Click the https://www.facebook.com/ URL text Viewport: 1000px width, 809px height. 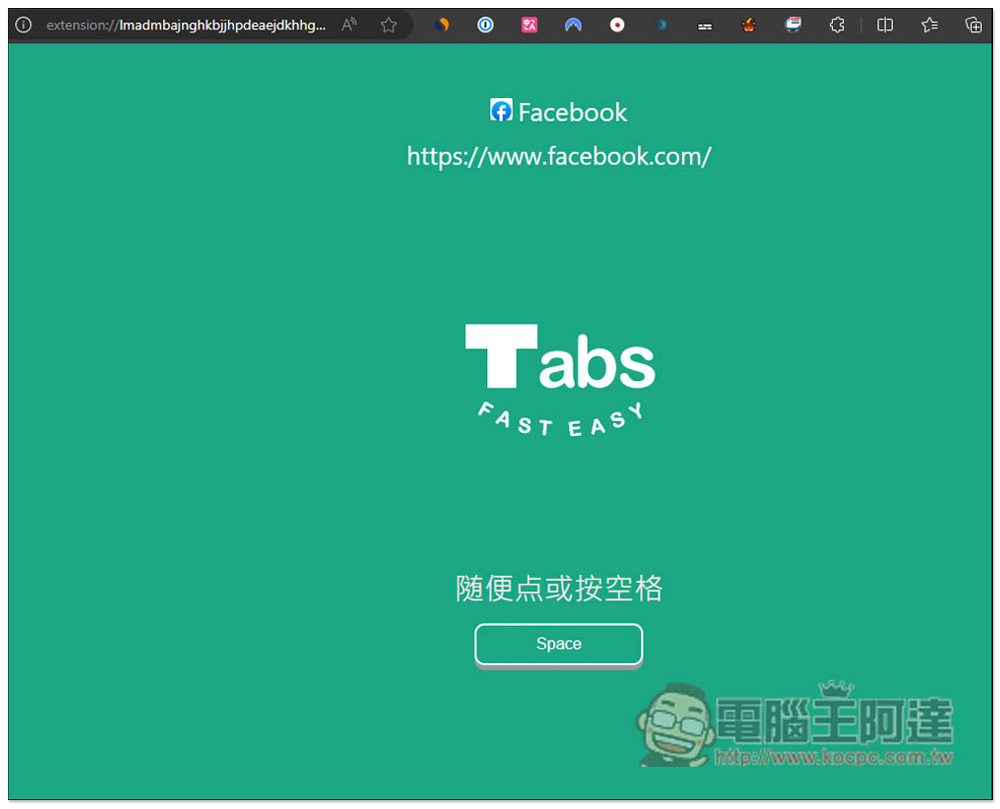tap(559, 157)
